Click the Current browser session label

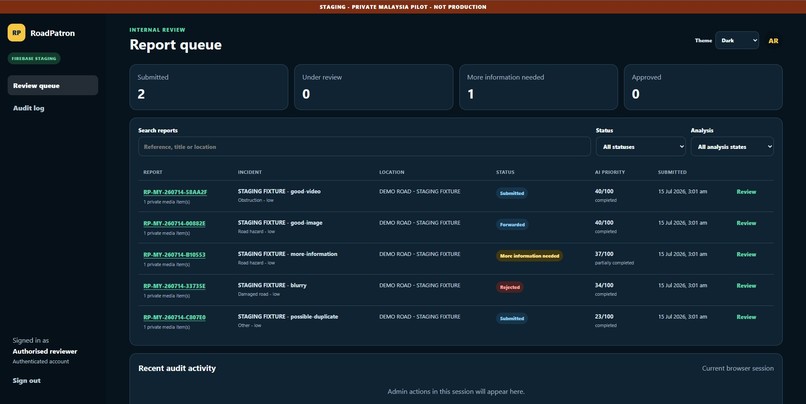(x=738, y=368)
